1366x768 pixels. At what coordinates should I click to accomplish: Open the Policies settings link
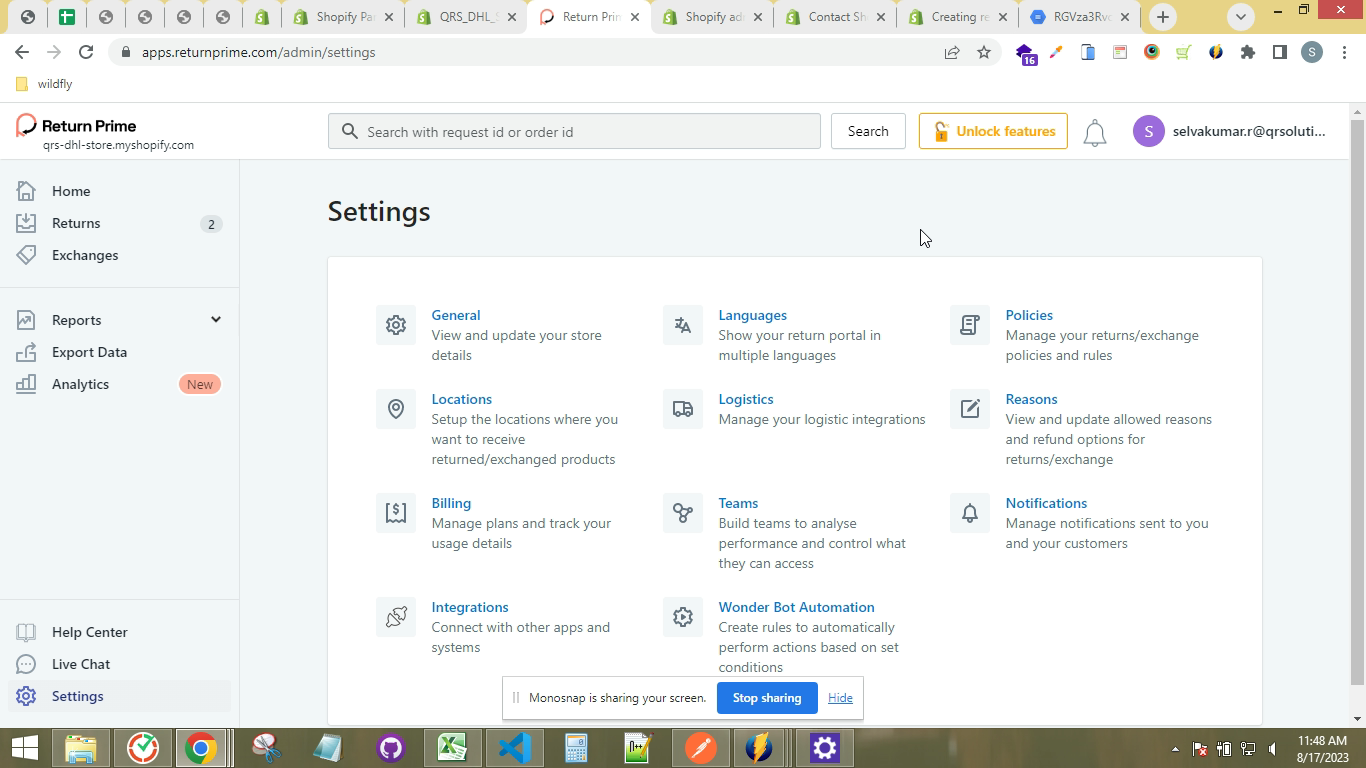pyautogui.click(x=1029, y=315)
